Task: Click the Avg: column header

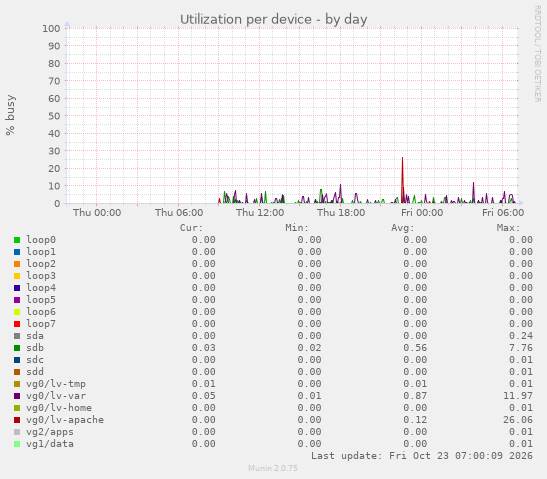Action: click(403, 228)
